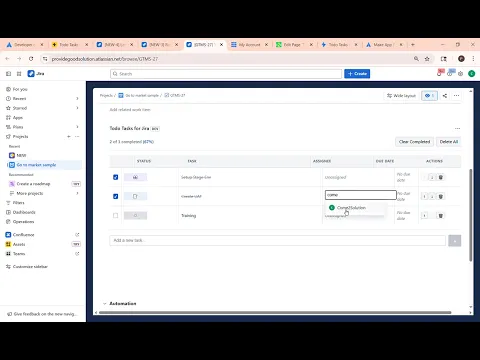This screenshot has height=360, width=480.
Task: Click the Jira logo in the header
Action: point(36,74)
